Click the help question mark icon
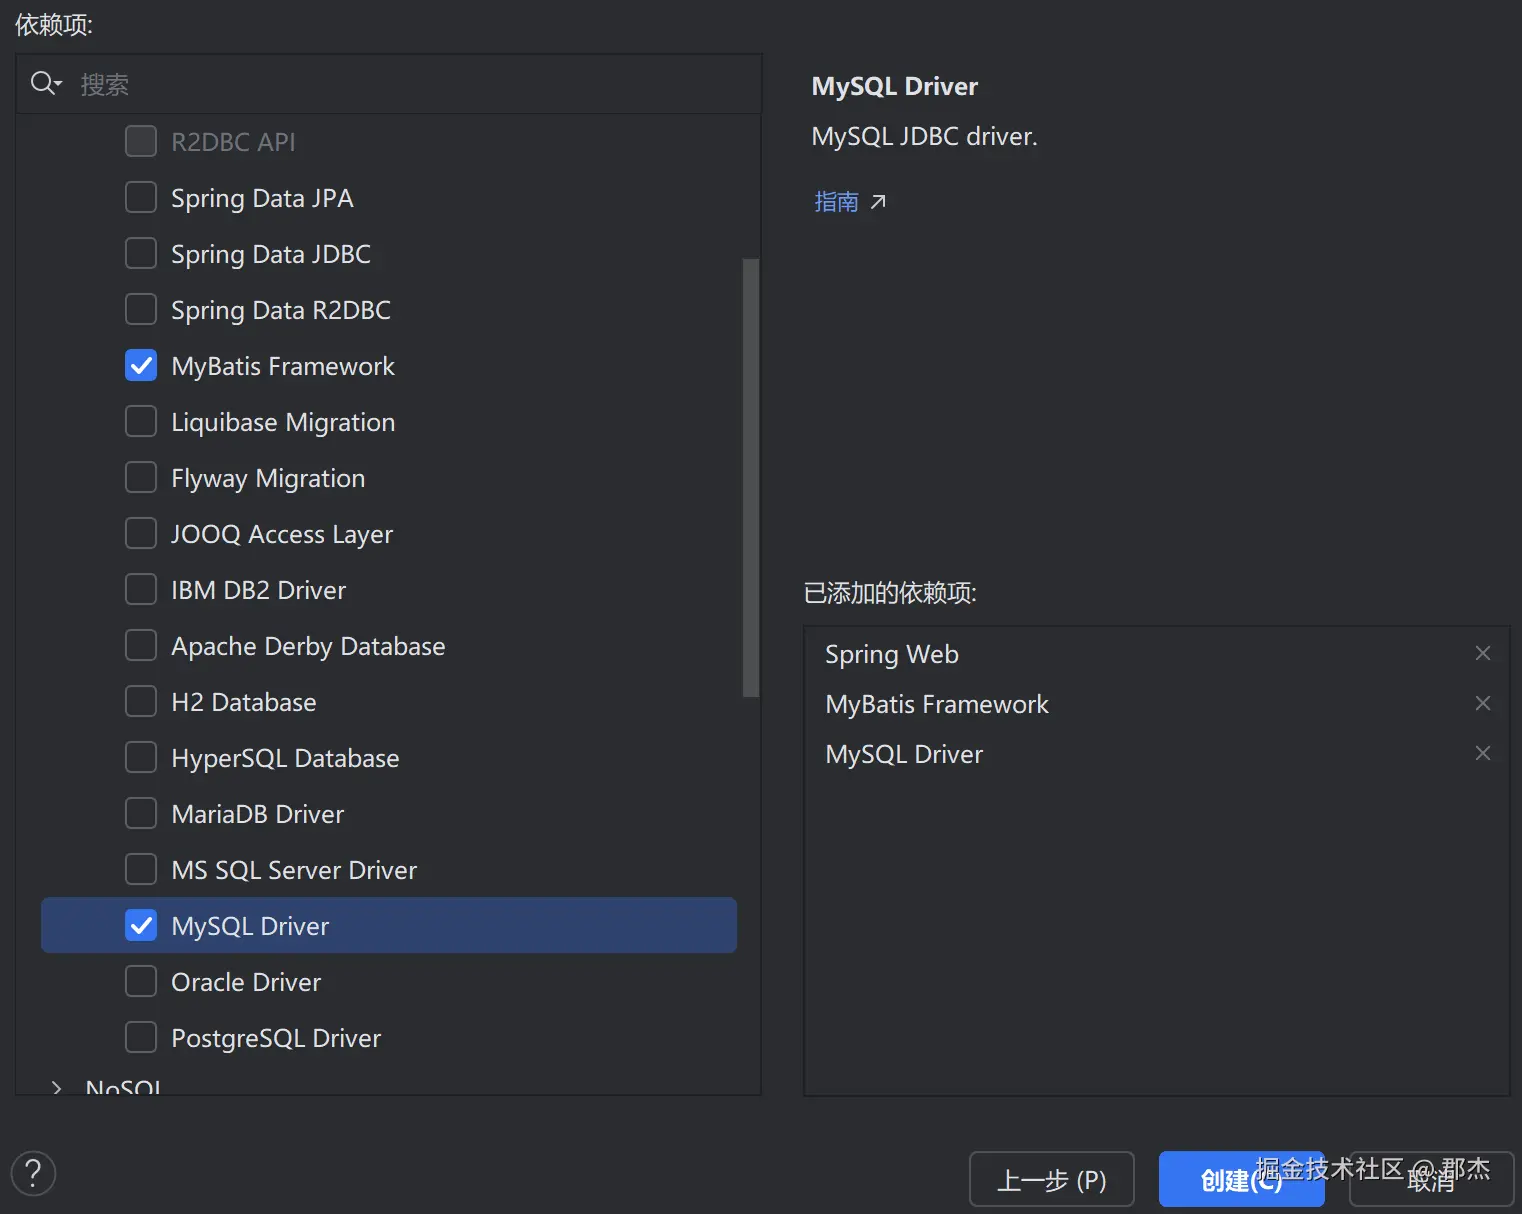This screenshot has width=1522, height=1214. pyautogui.click(x=33, y=1173)
